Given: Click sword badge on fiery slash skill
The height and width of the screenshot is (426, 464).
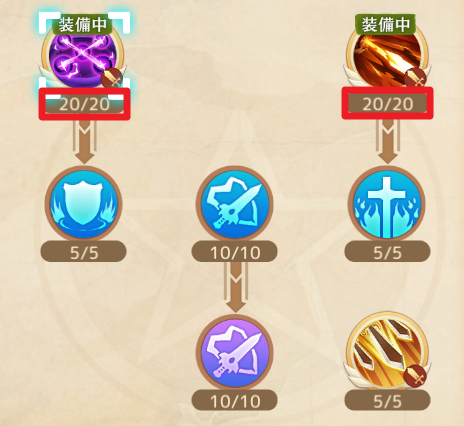Looking at the screenshot, I should [415, 79].
